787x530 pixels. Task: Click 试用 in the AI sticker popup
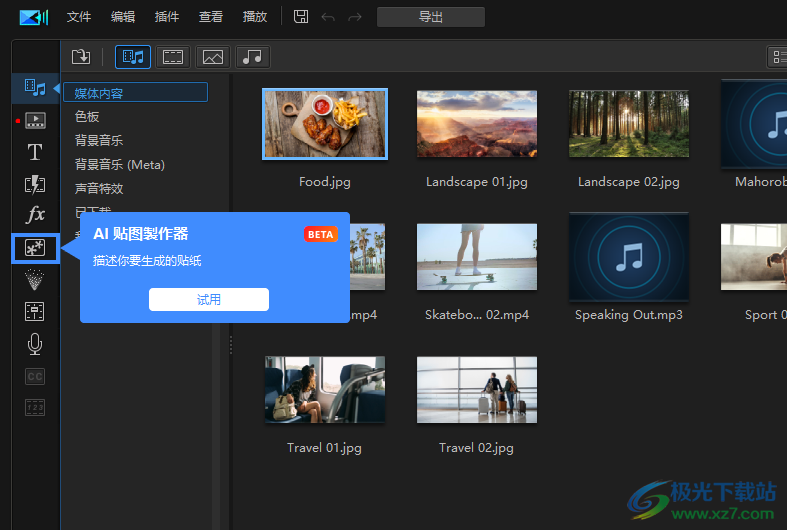click(x=209, y=300)
